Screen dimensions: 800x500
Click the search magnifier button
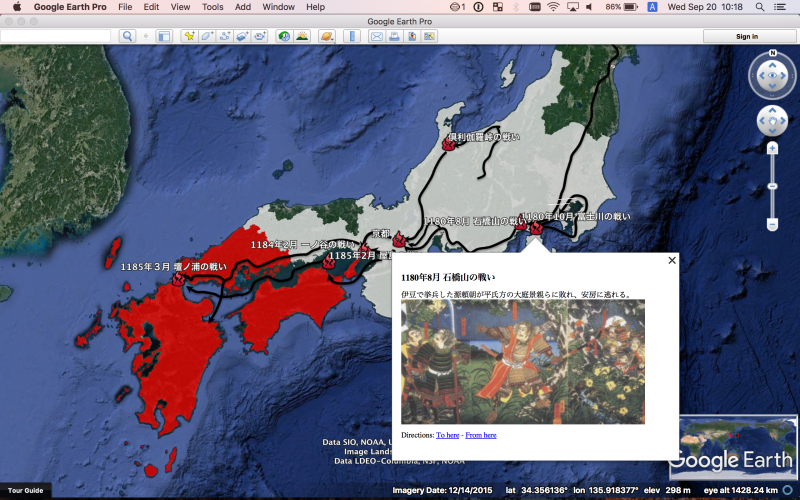pyautogui.click(x=127, y=37)
